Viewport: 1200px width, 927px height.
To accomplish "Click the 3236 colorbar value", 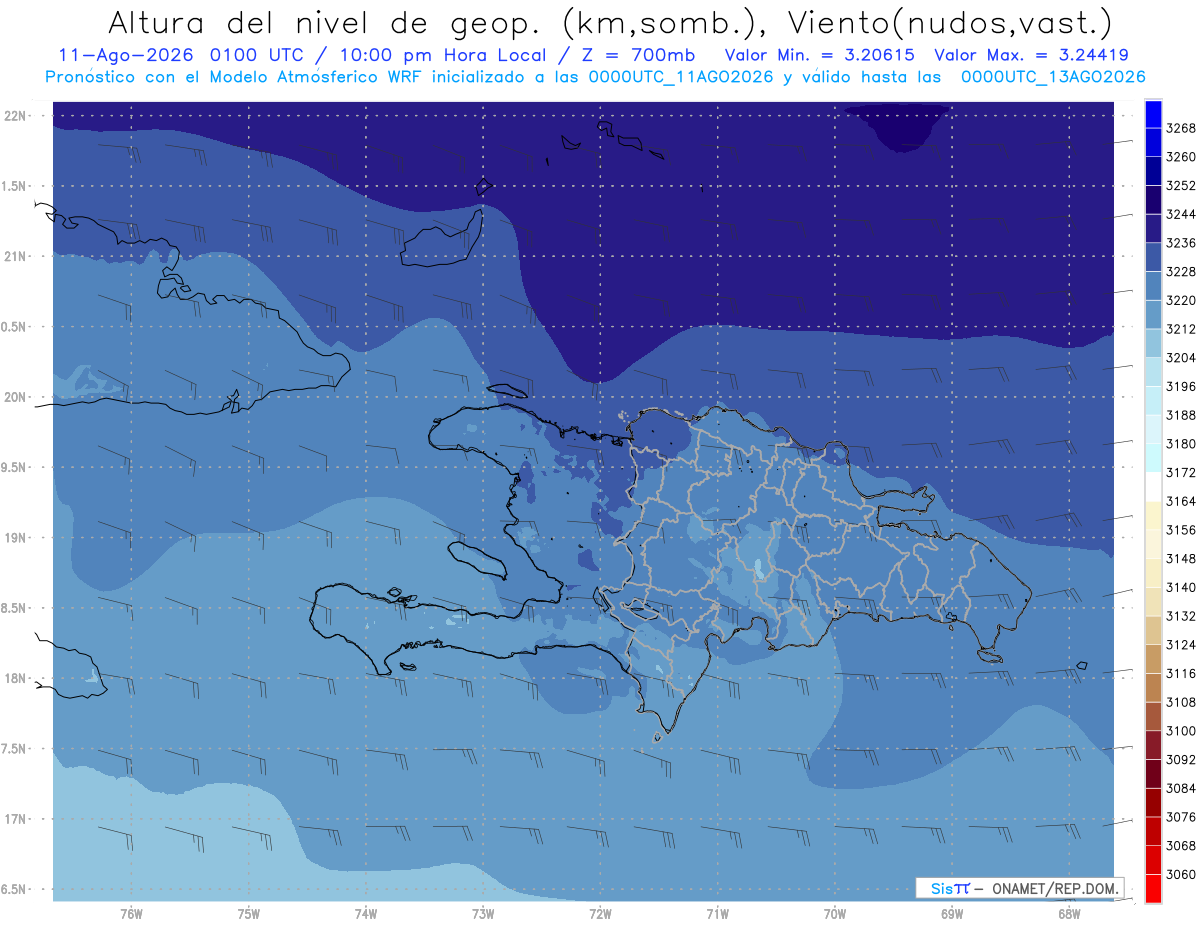I will (x=1181, y=243).
